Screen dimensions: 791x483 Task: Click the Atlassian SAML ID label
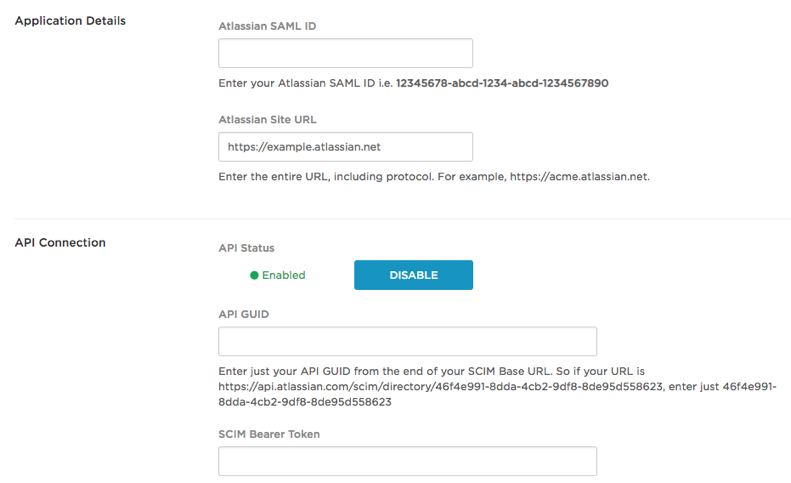267,26
